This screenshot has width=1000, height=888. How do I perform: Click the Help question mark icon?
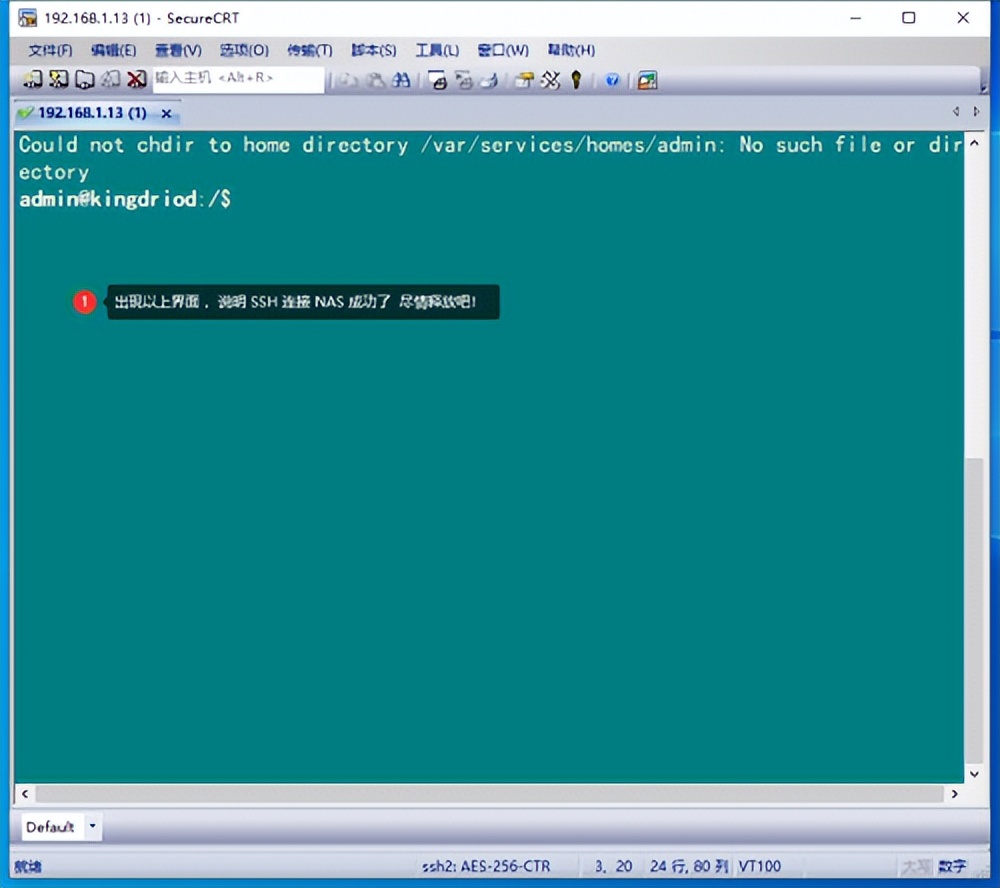[612, 80]
